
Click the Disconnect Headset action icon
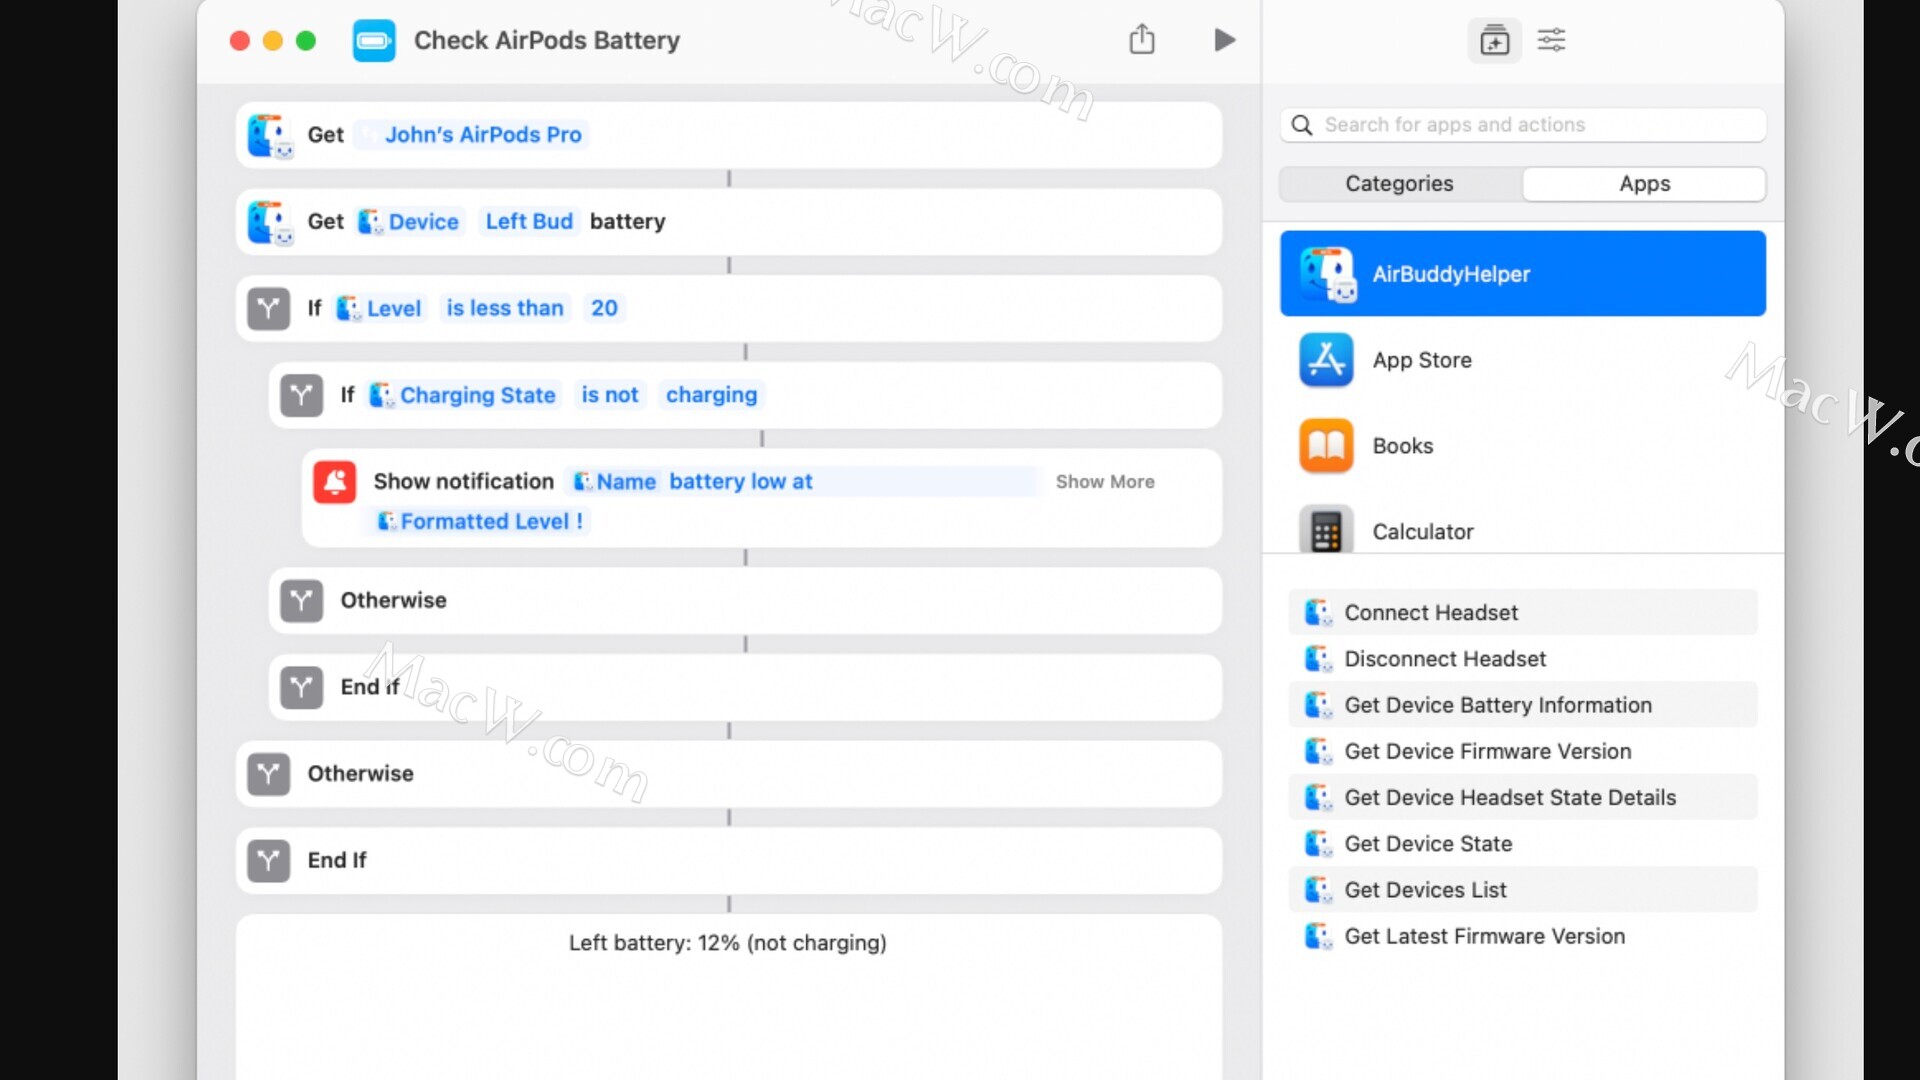(1319, 658)
